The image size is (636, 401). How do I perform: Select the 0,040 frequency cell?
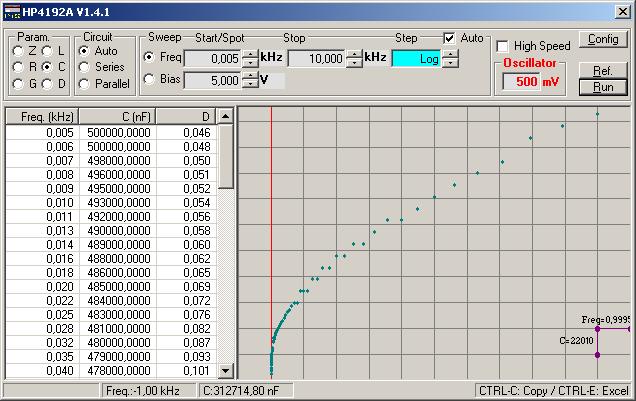pyautogui.click(x=43, y=371)
